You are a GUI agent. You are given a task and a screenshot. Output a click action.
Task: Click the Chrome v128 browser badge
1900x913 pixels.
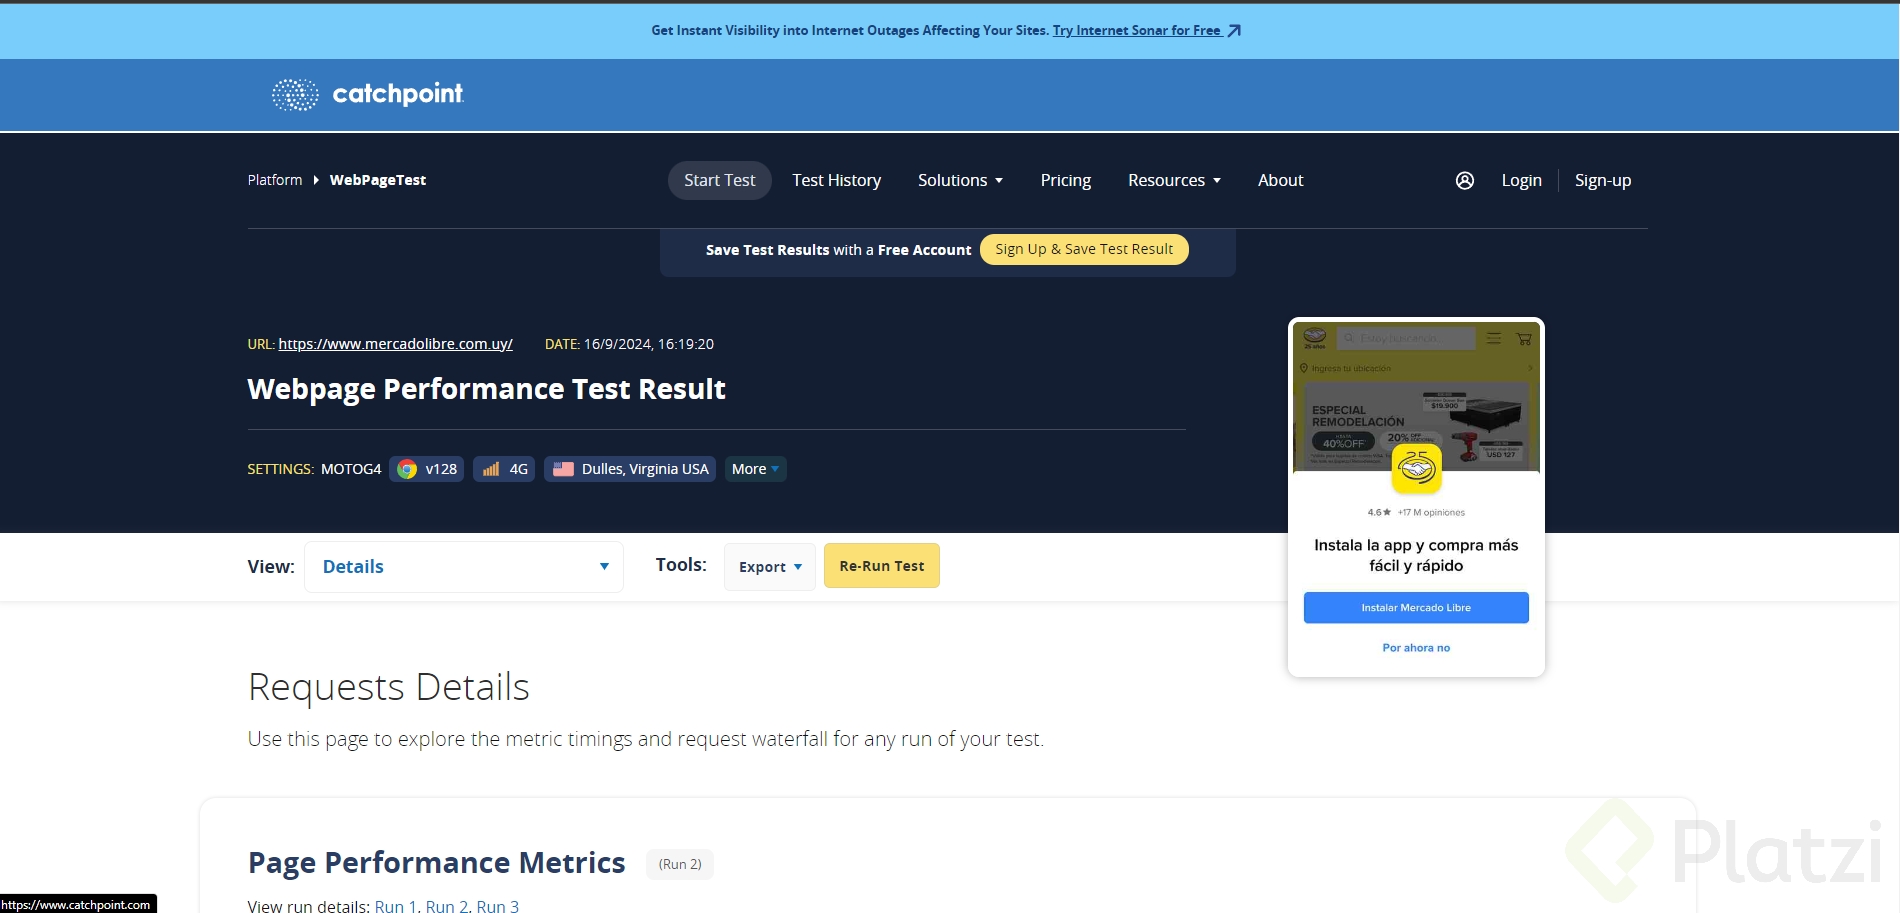click(427, 469)
